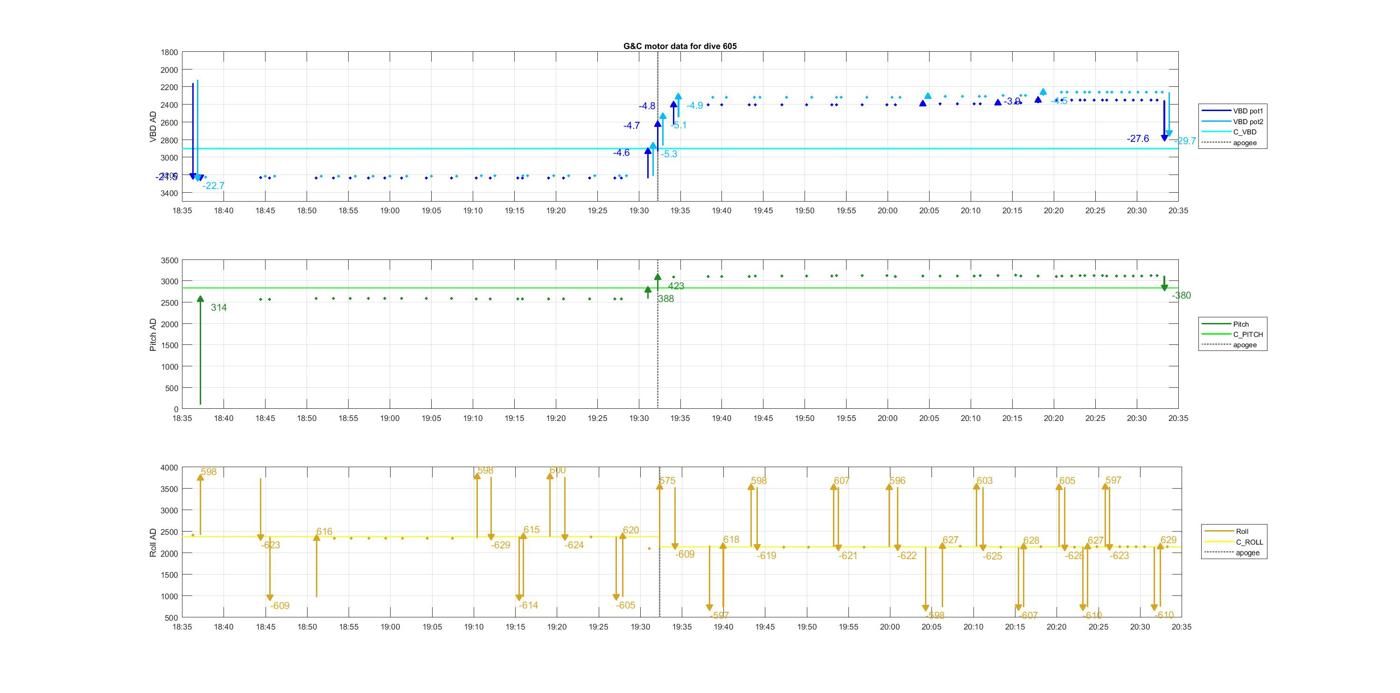Click the '1800' tick on VBD axis

point(169,52)
